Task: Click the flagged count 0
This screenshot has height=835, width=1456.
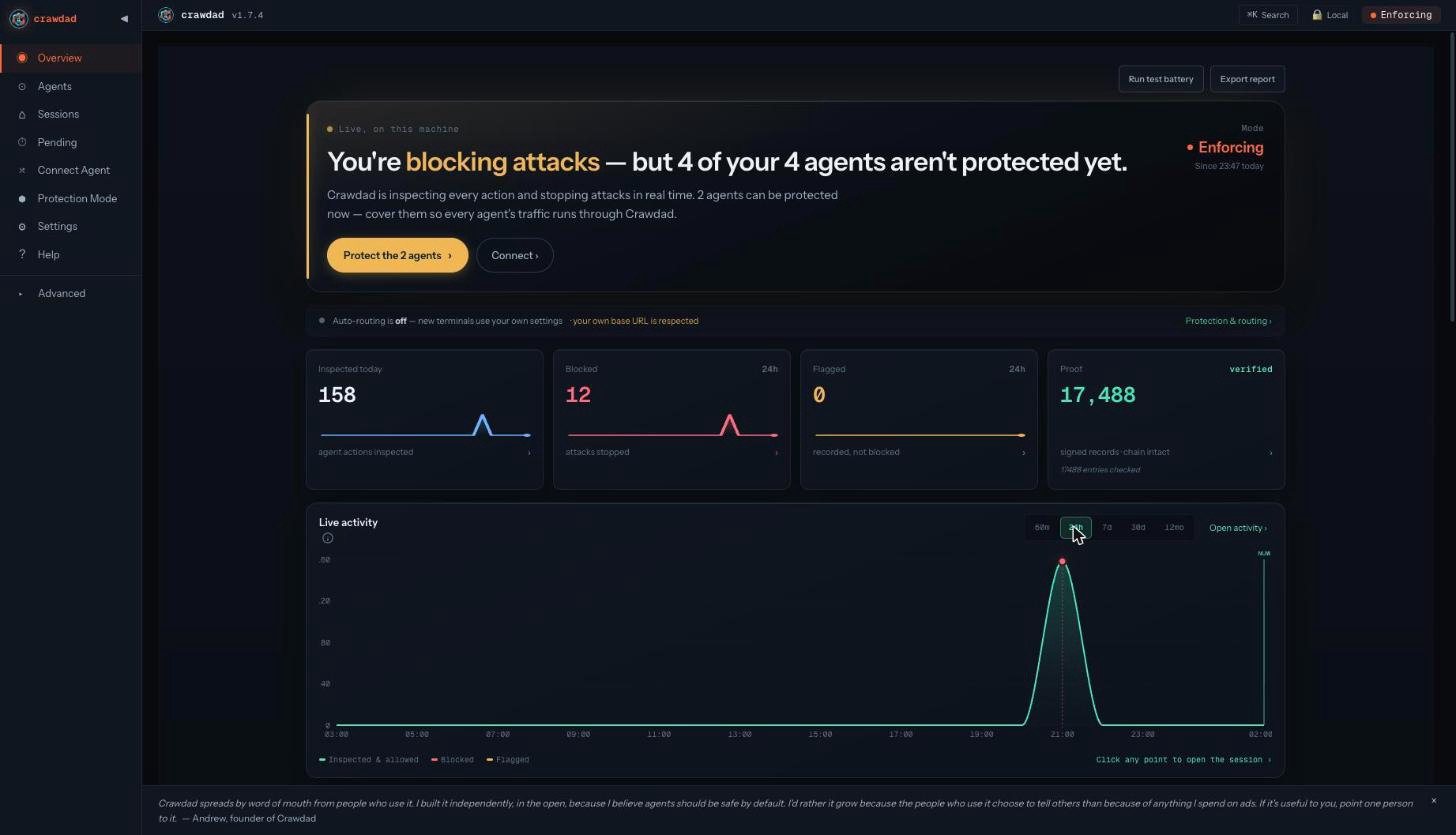Action: (819, 395)
